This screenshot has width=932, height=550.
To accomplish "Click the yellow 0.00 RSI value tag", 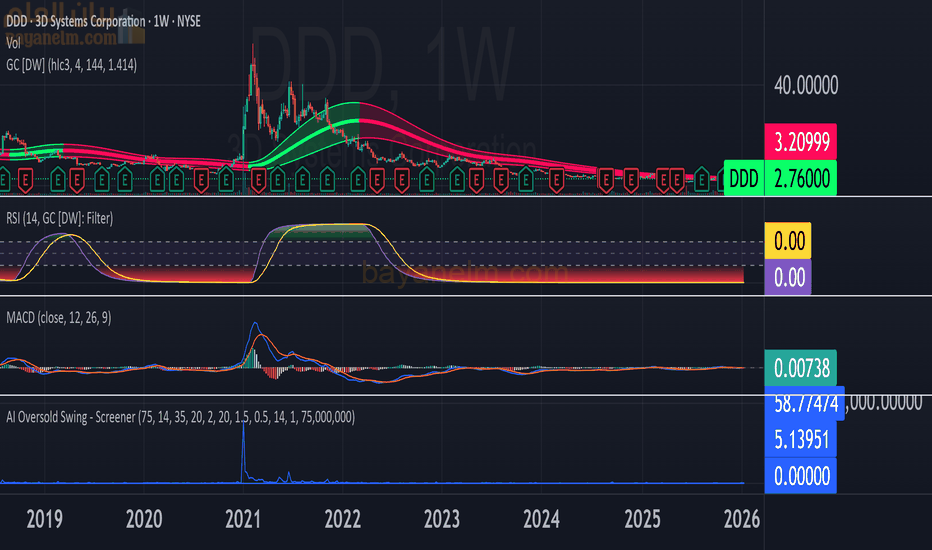I will [786, 241].
